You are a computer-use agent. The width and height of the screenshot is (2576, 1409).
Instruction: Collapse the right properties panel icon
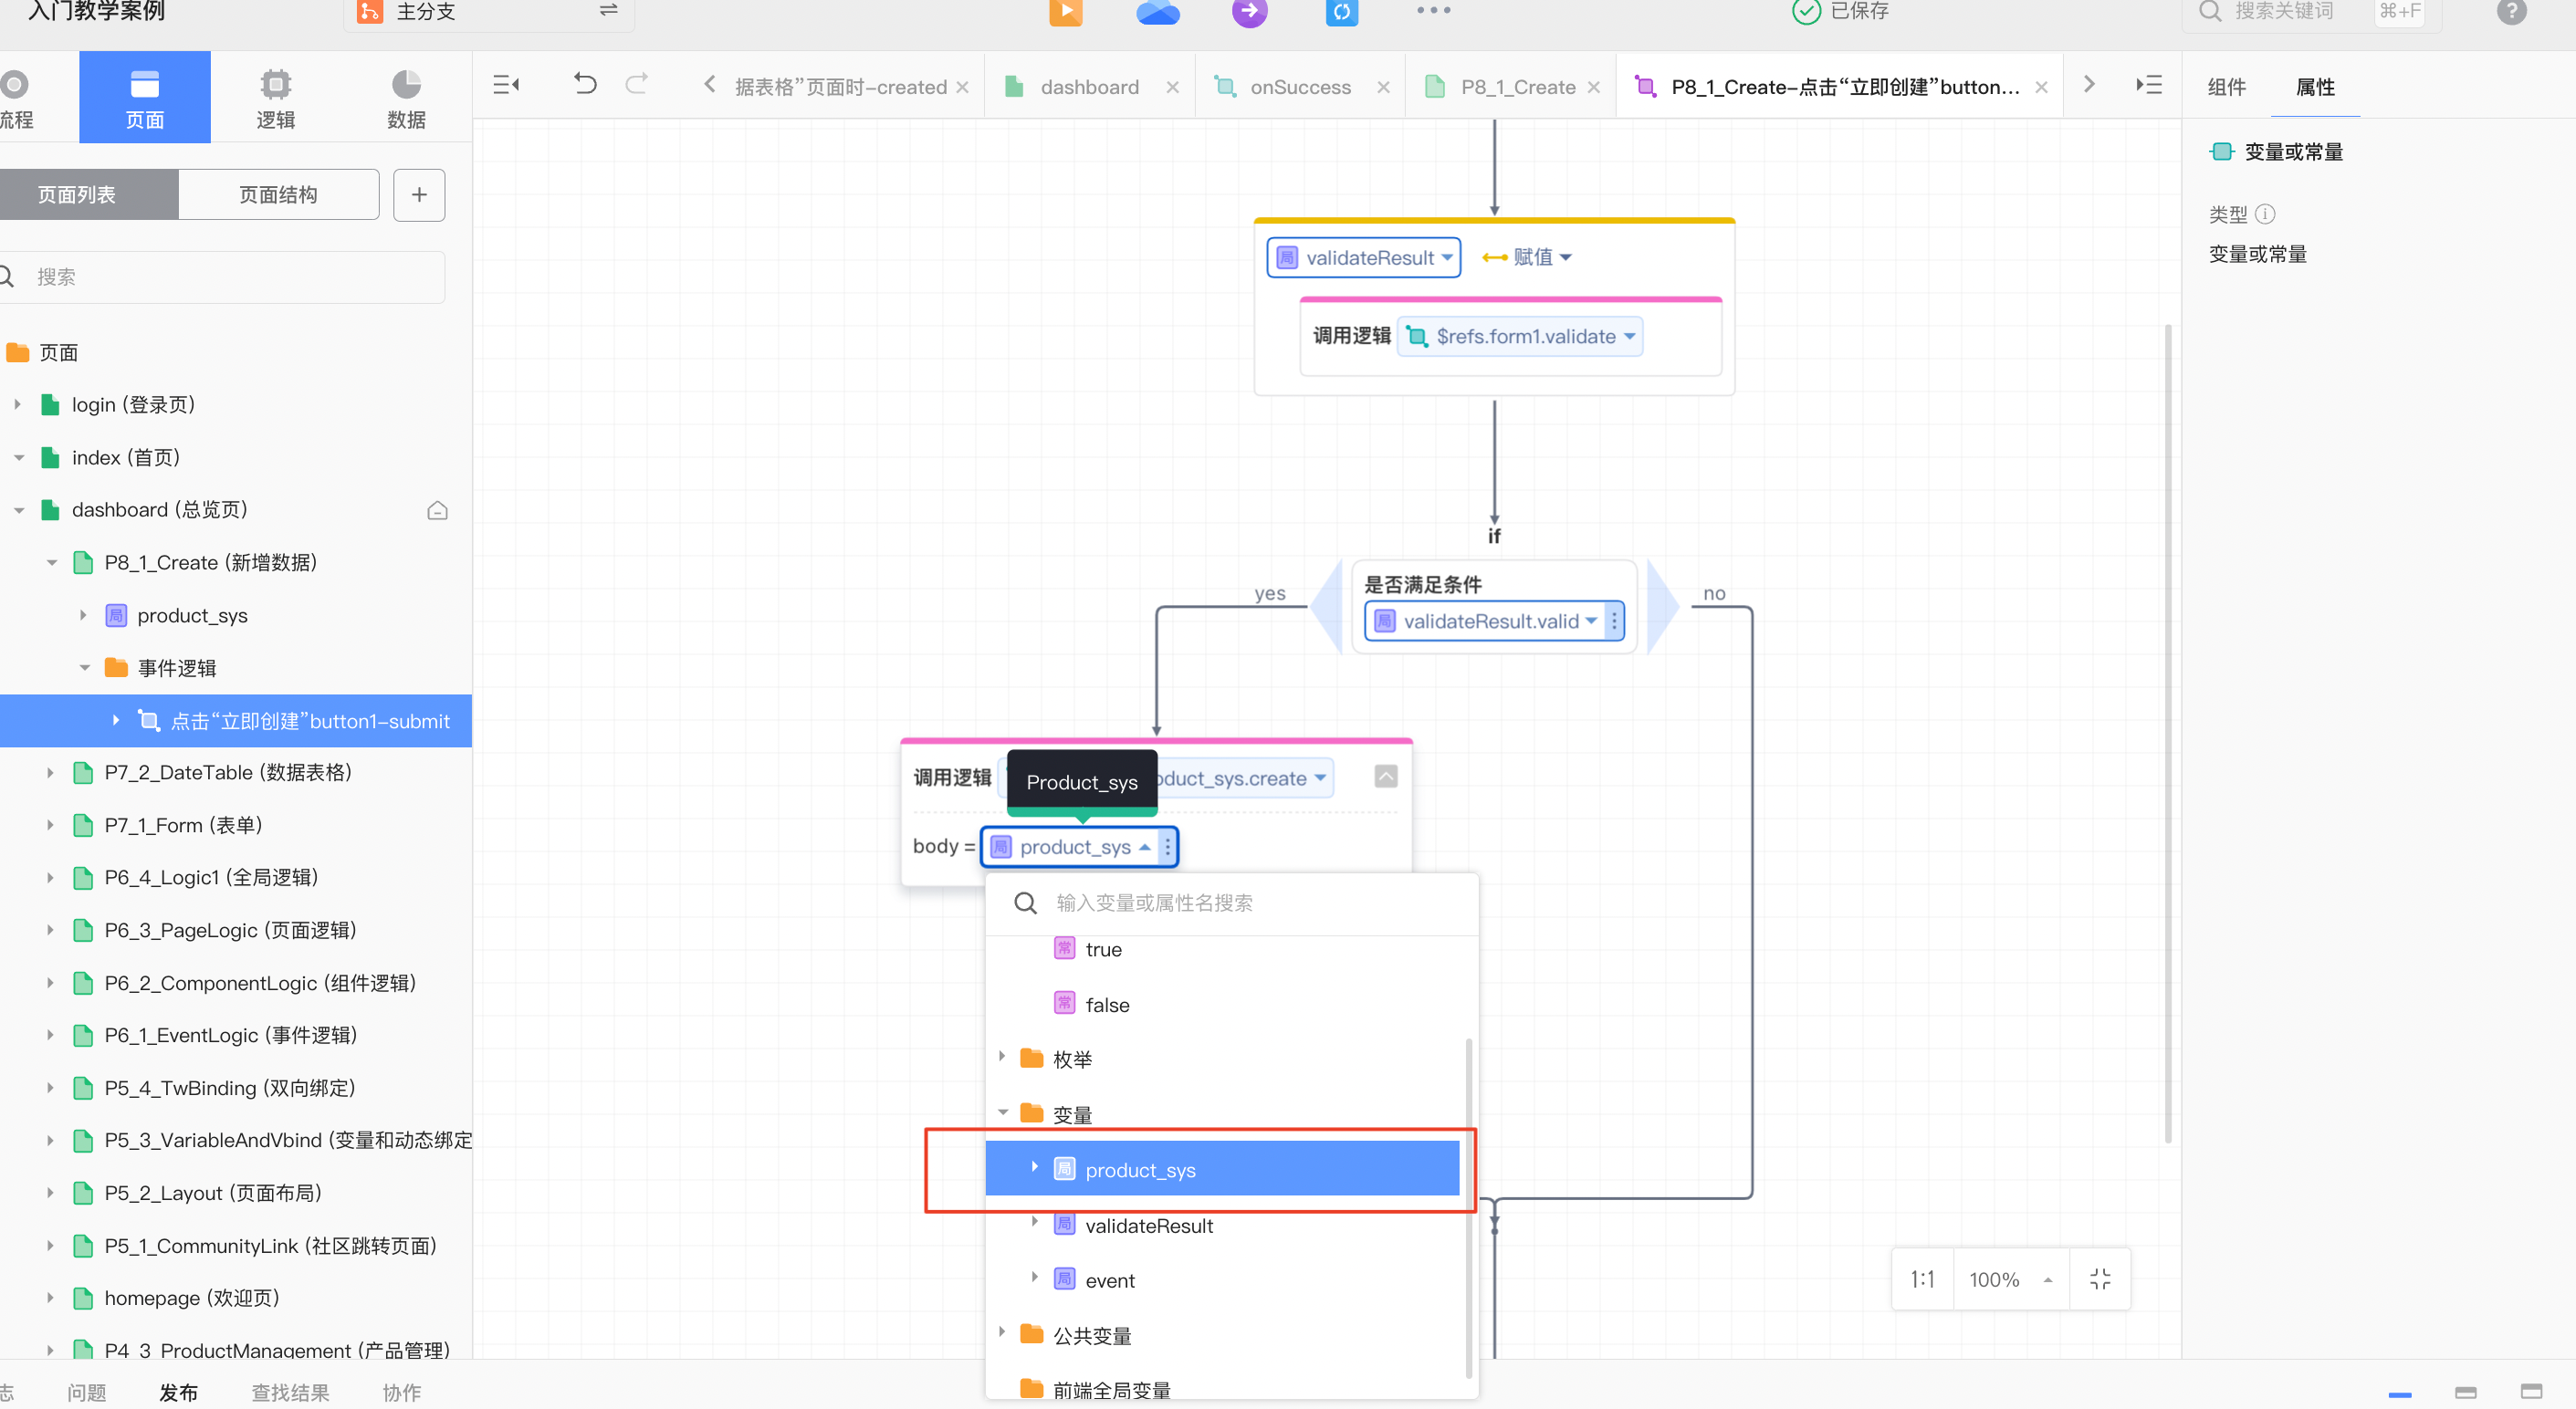coord(2148,85)
